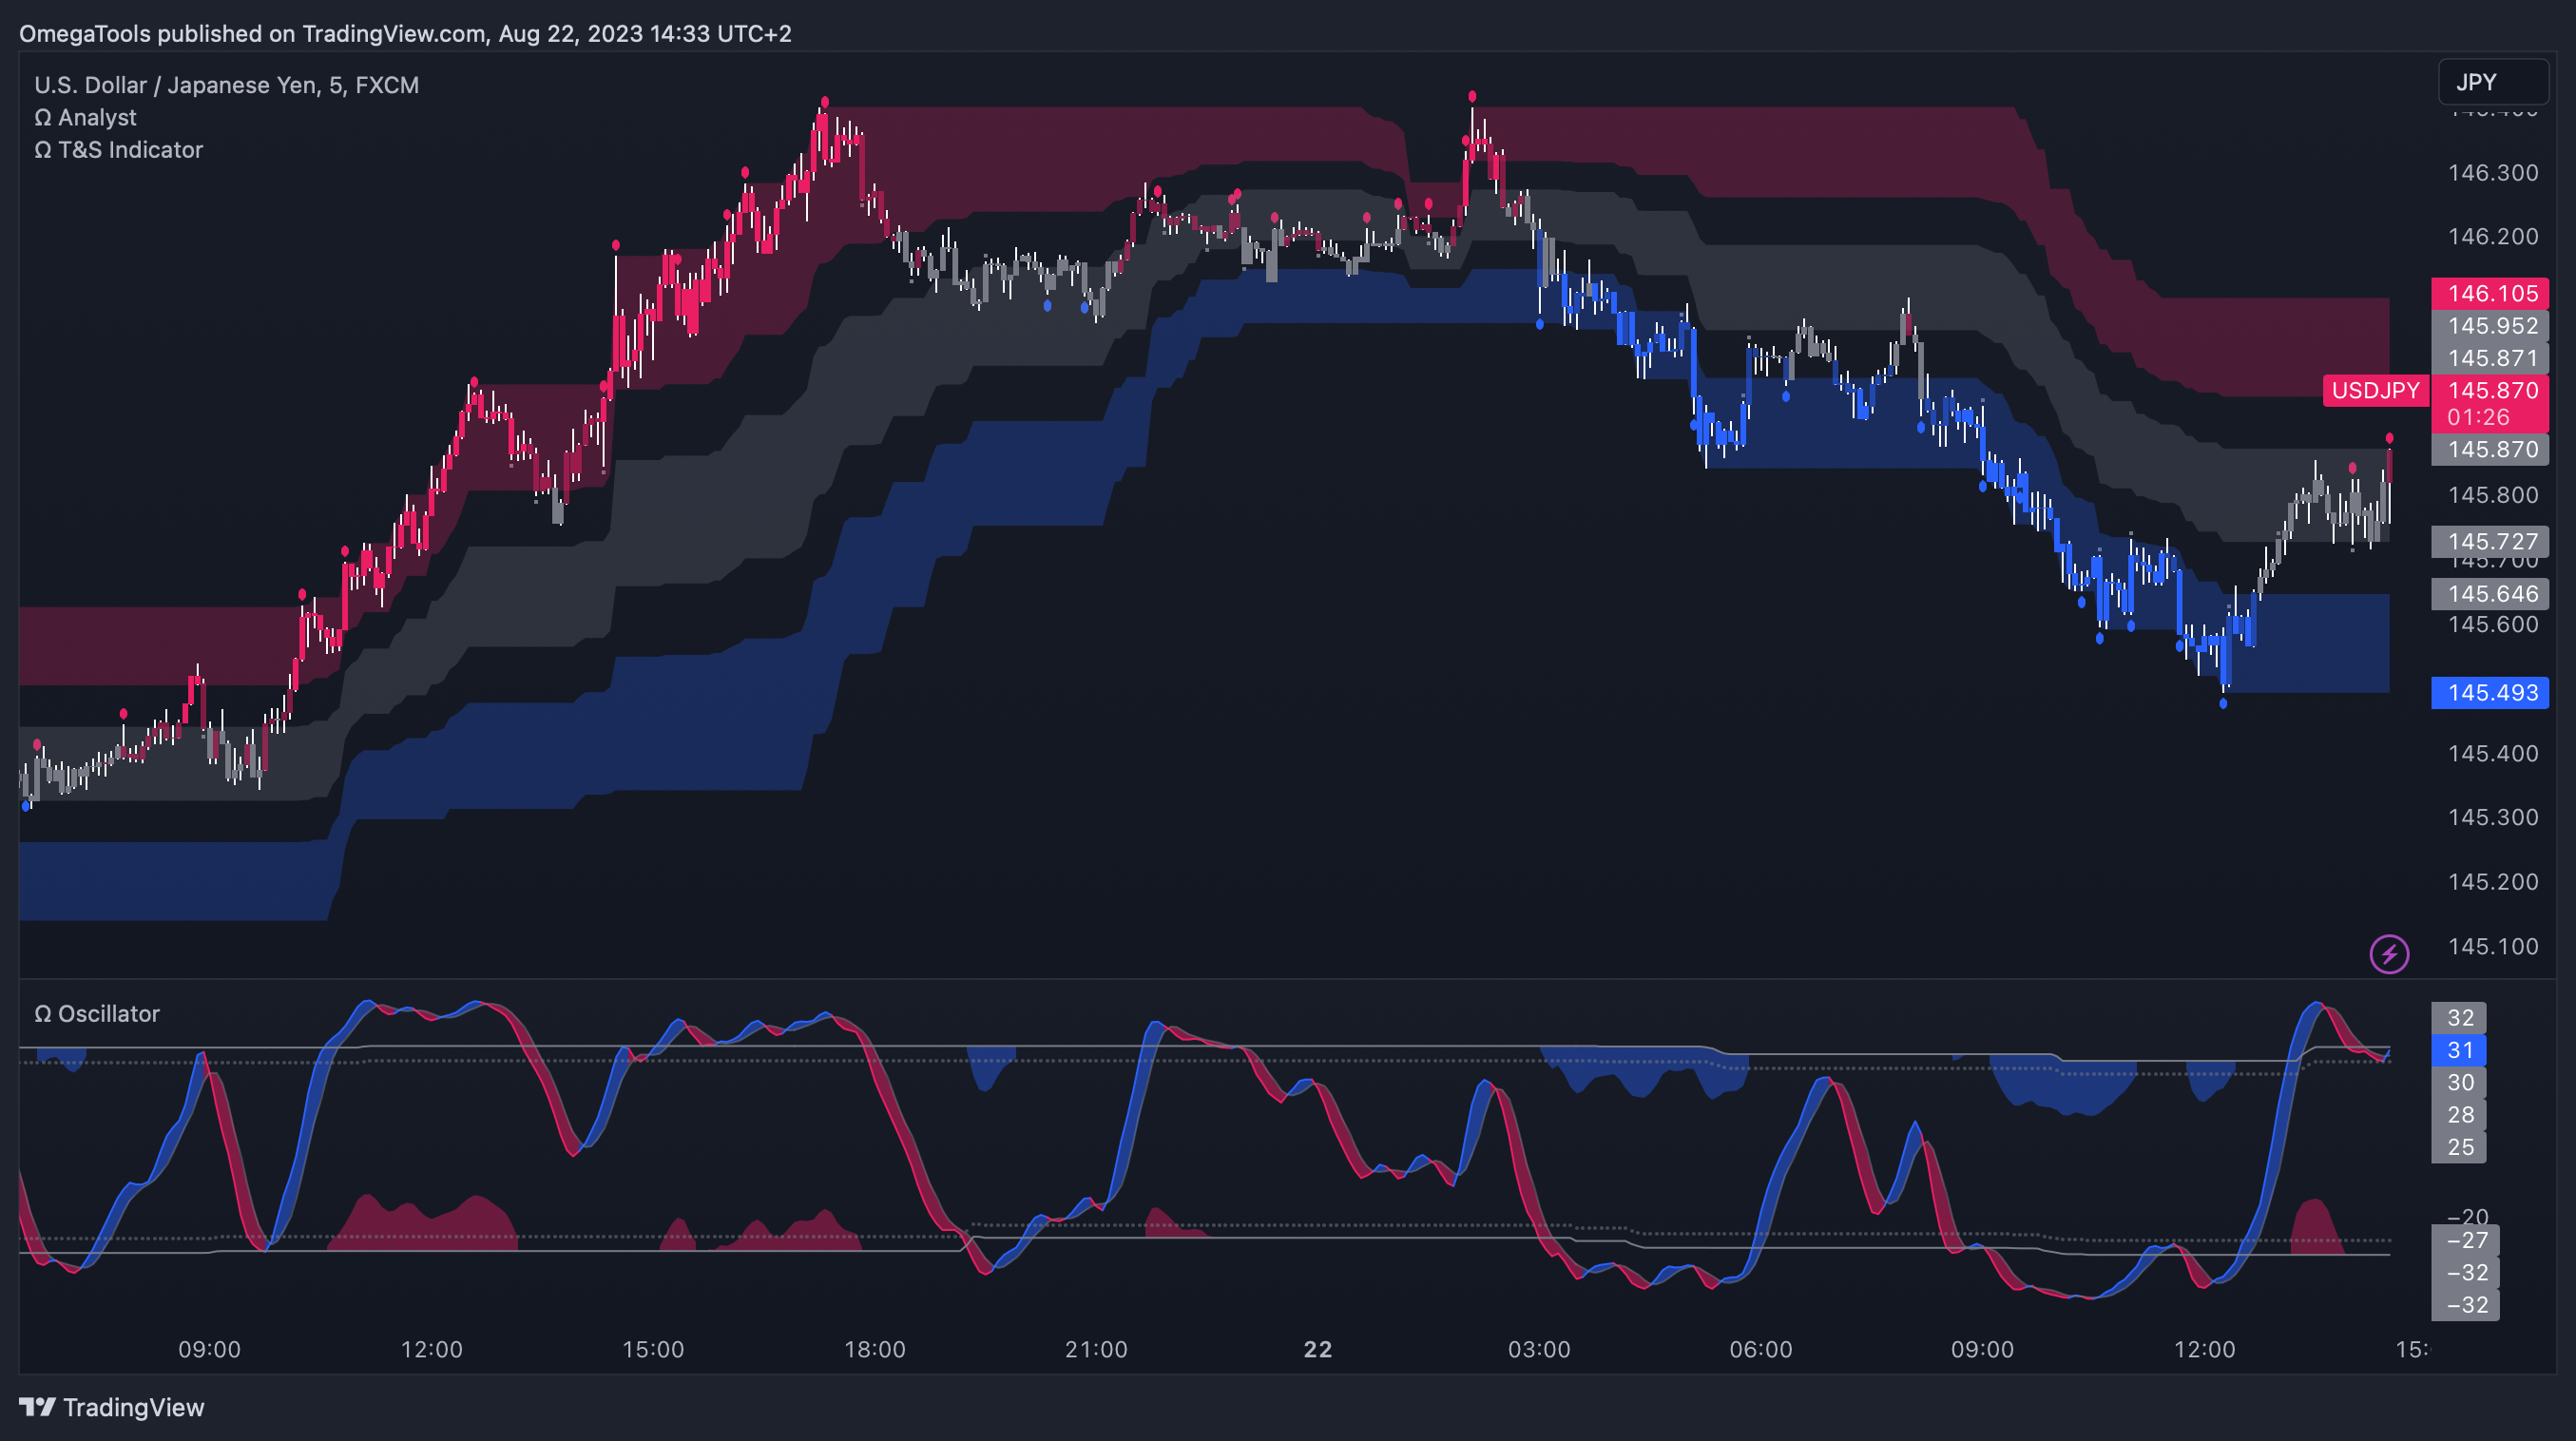Click the TradingView logo
The image size is (2576, 1441).
(x=111, y=1407)
